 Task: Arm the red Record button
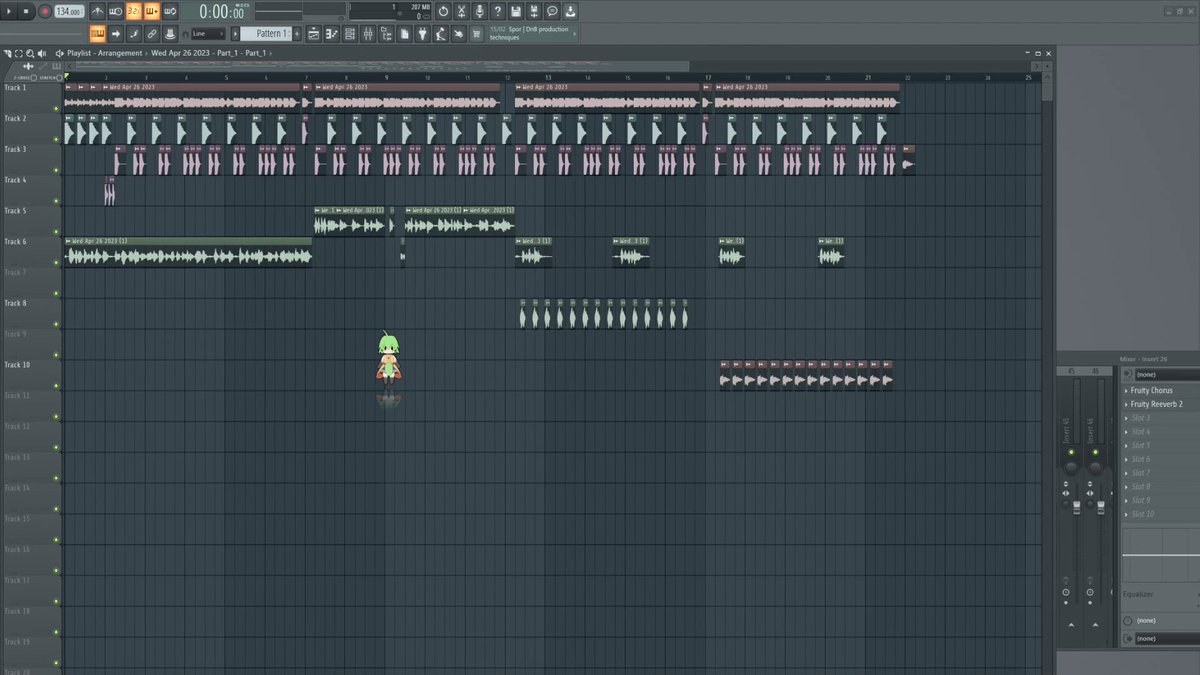point(45,11)
